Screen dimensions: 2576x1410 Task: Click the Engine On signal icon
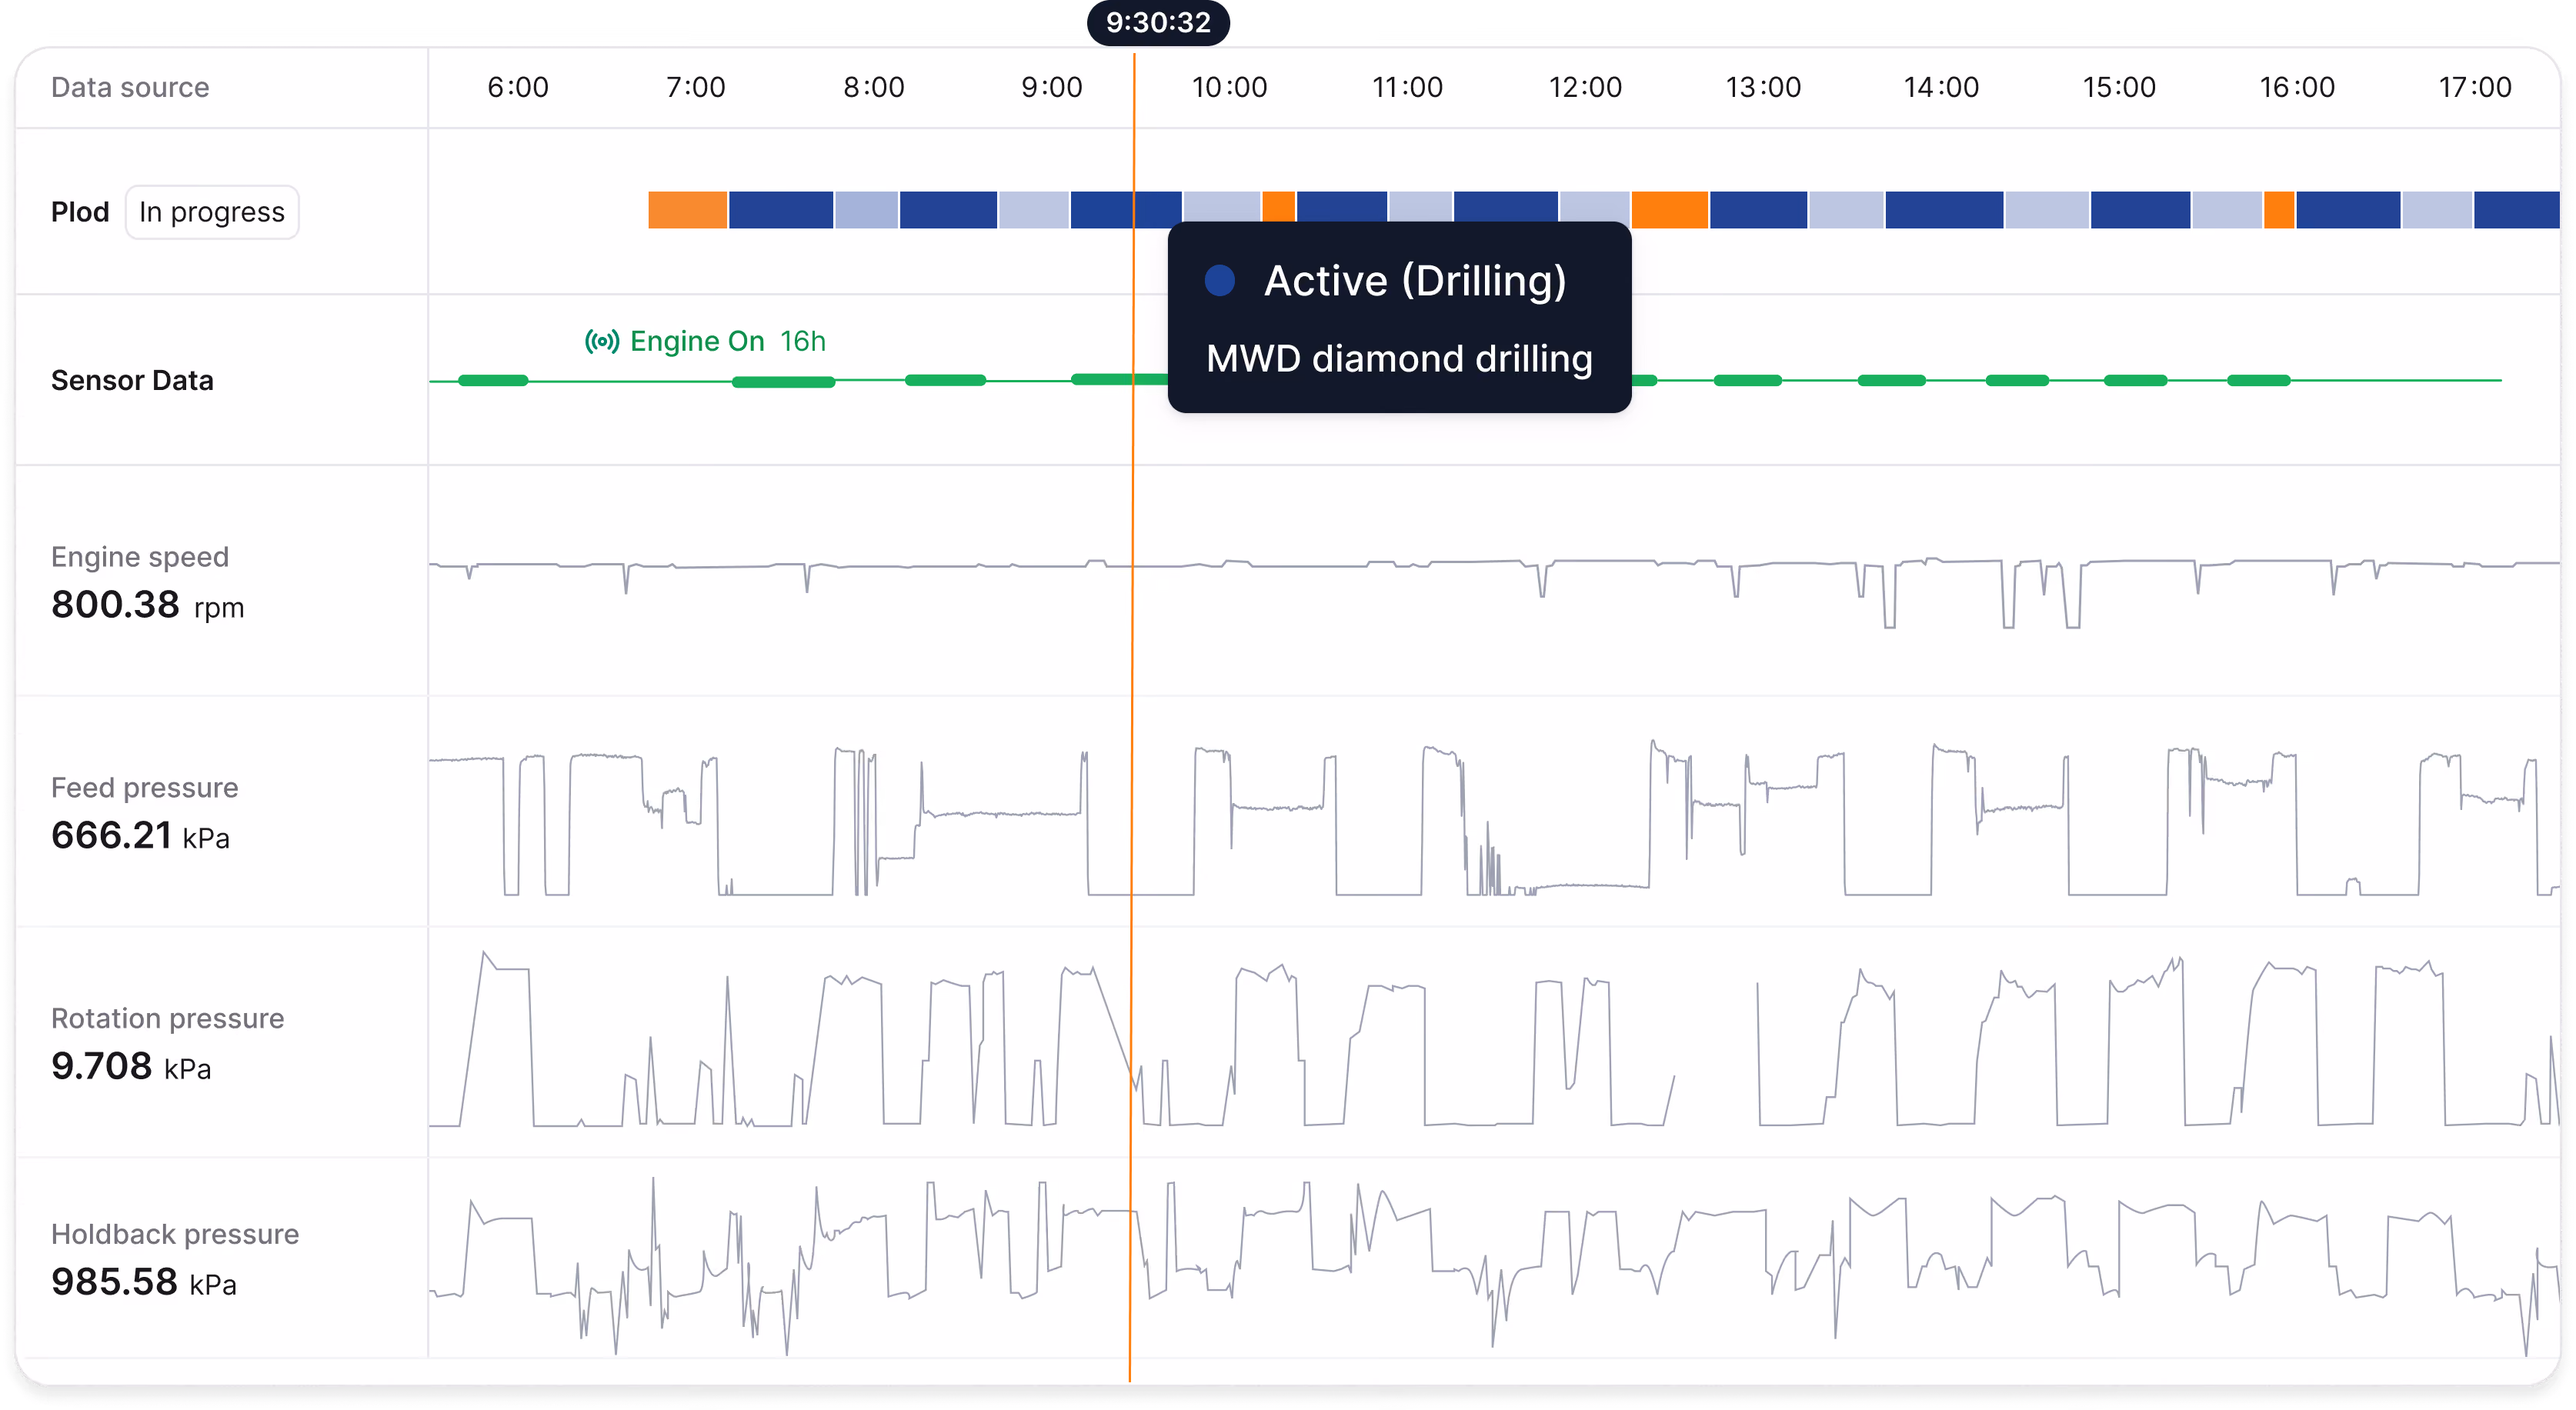pos(602,342)
